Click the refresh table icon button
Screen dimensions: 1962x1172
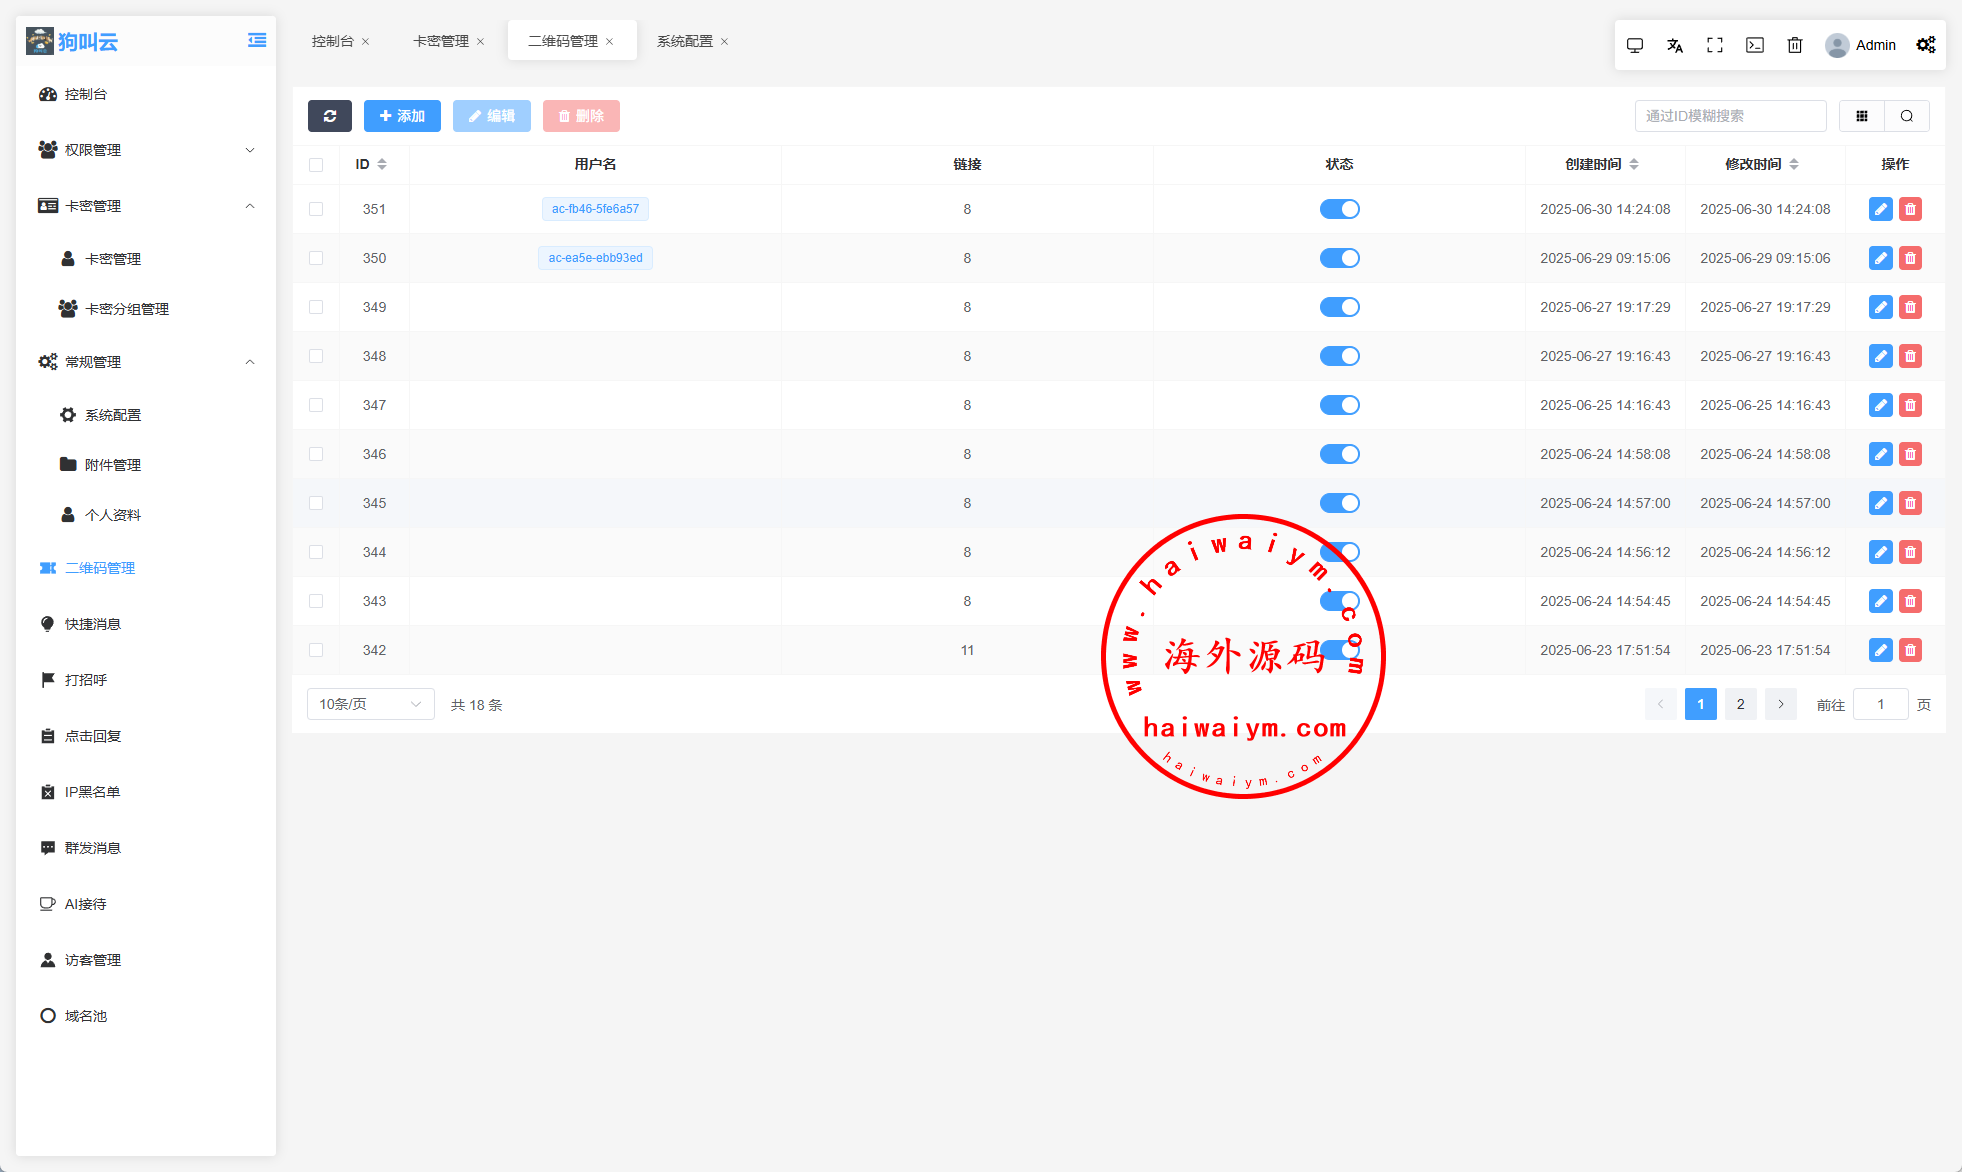pyautogui.click(x=329, y=116)
